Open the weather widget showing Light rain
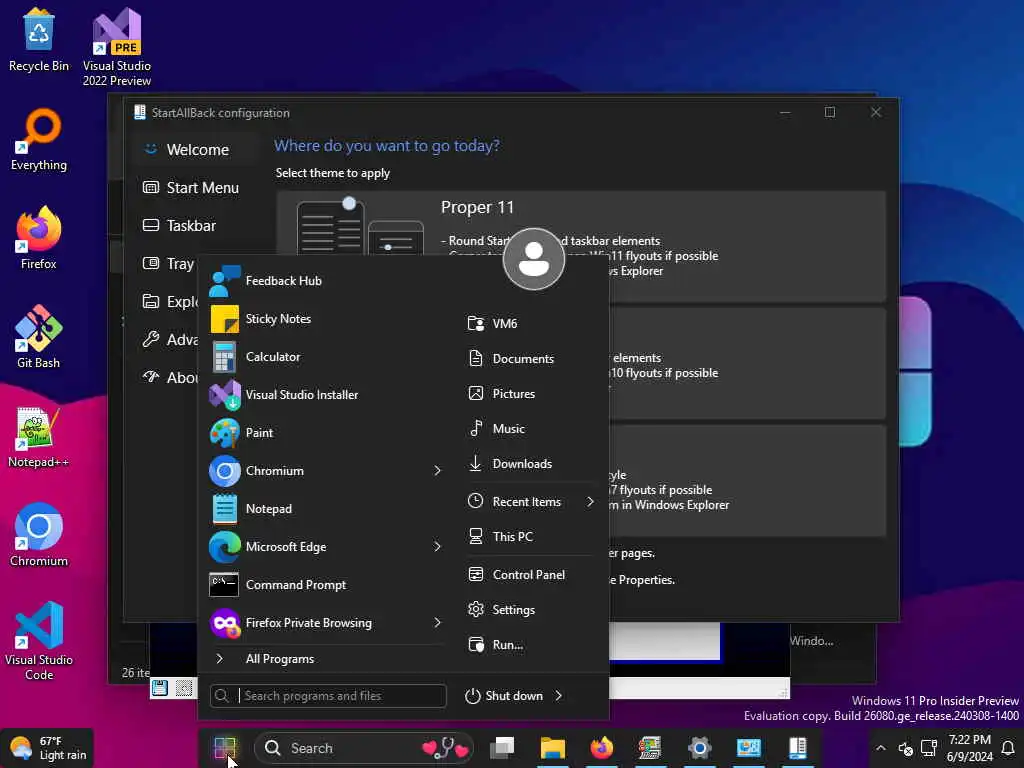This screenshot has height=768, width=1024. [x=48, y=748]
